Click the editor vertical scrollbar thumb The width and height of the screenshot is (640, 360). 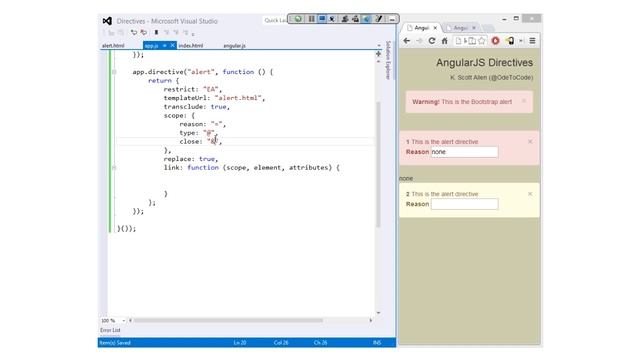pos(378,164)
